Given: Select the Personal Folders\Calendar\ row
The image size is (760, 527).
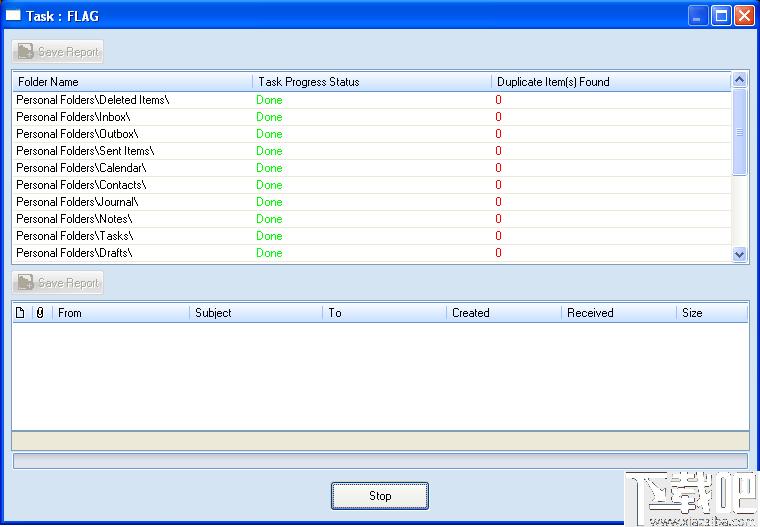Looking at the screenshot, I should click(372, 168).
